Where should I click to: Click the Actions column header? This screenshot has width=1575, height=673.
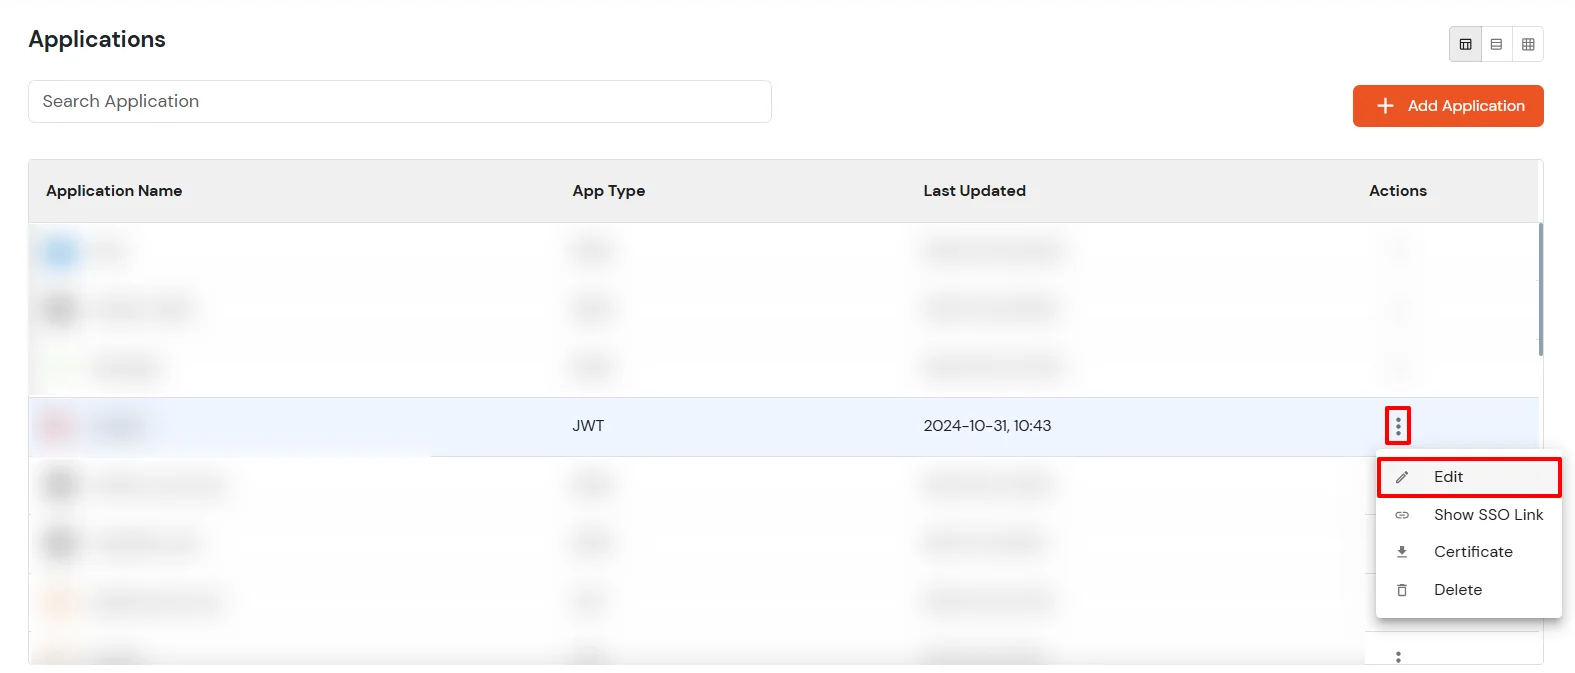tap(1398, 191)
